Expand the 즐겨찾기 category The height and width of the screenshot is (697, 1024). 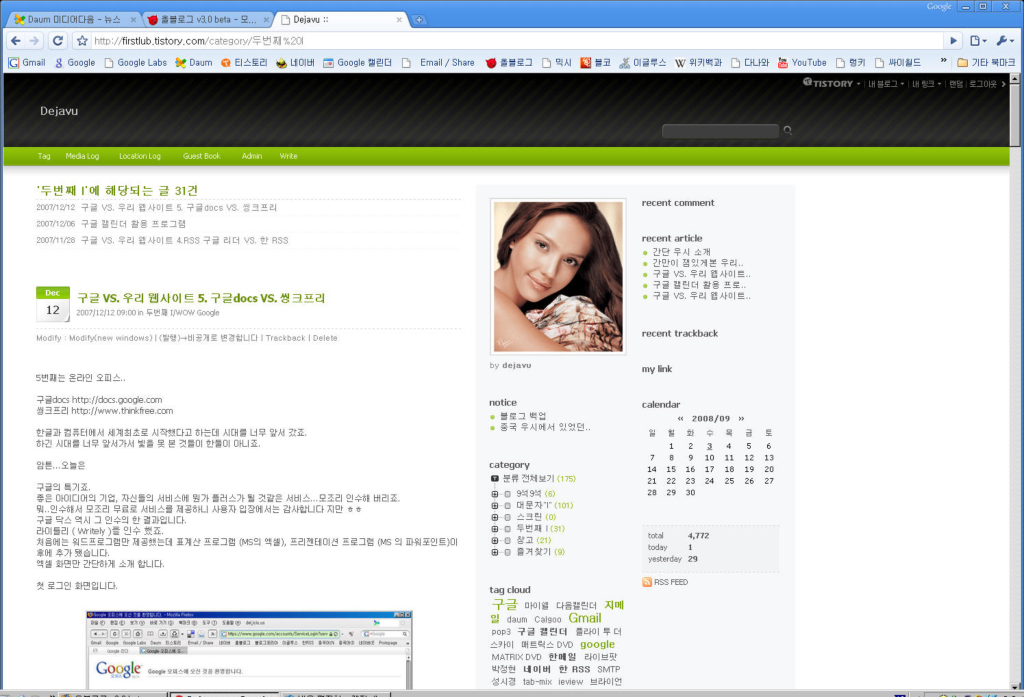[495, 552]
